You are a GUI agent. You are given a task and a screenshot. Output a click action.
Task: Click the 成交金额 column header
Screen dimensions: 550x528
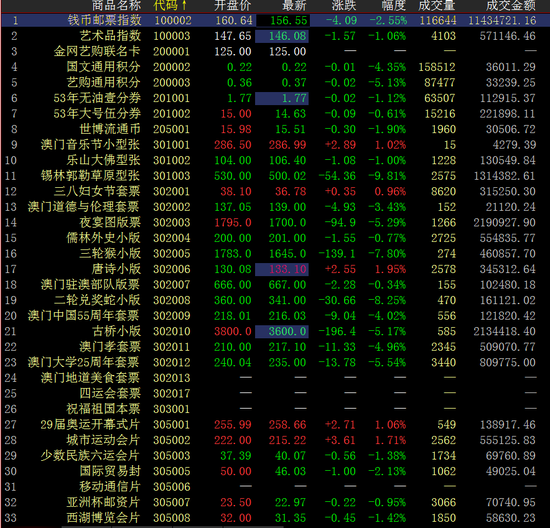click(511, 5)
